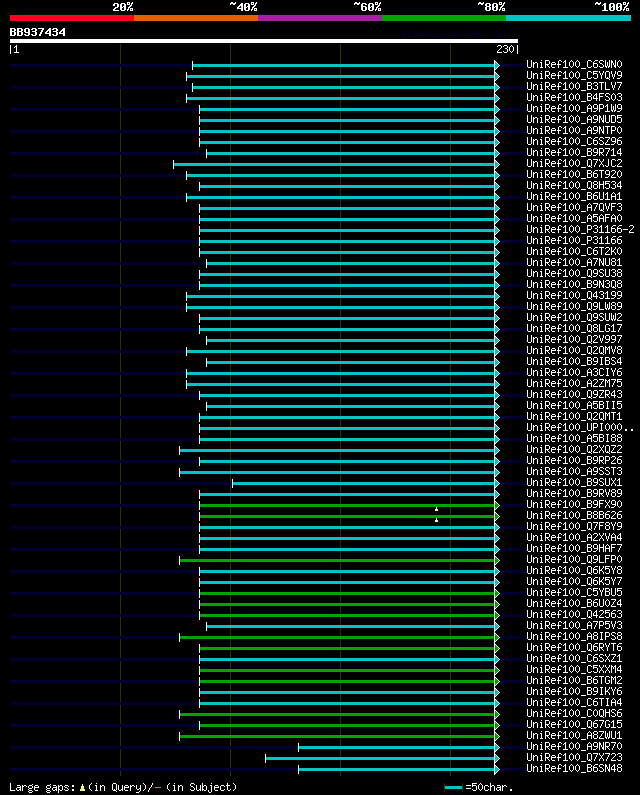Click the cyan ~100% identity legend bar
This screenshot has width=640, height=795.
click(568, 18)
